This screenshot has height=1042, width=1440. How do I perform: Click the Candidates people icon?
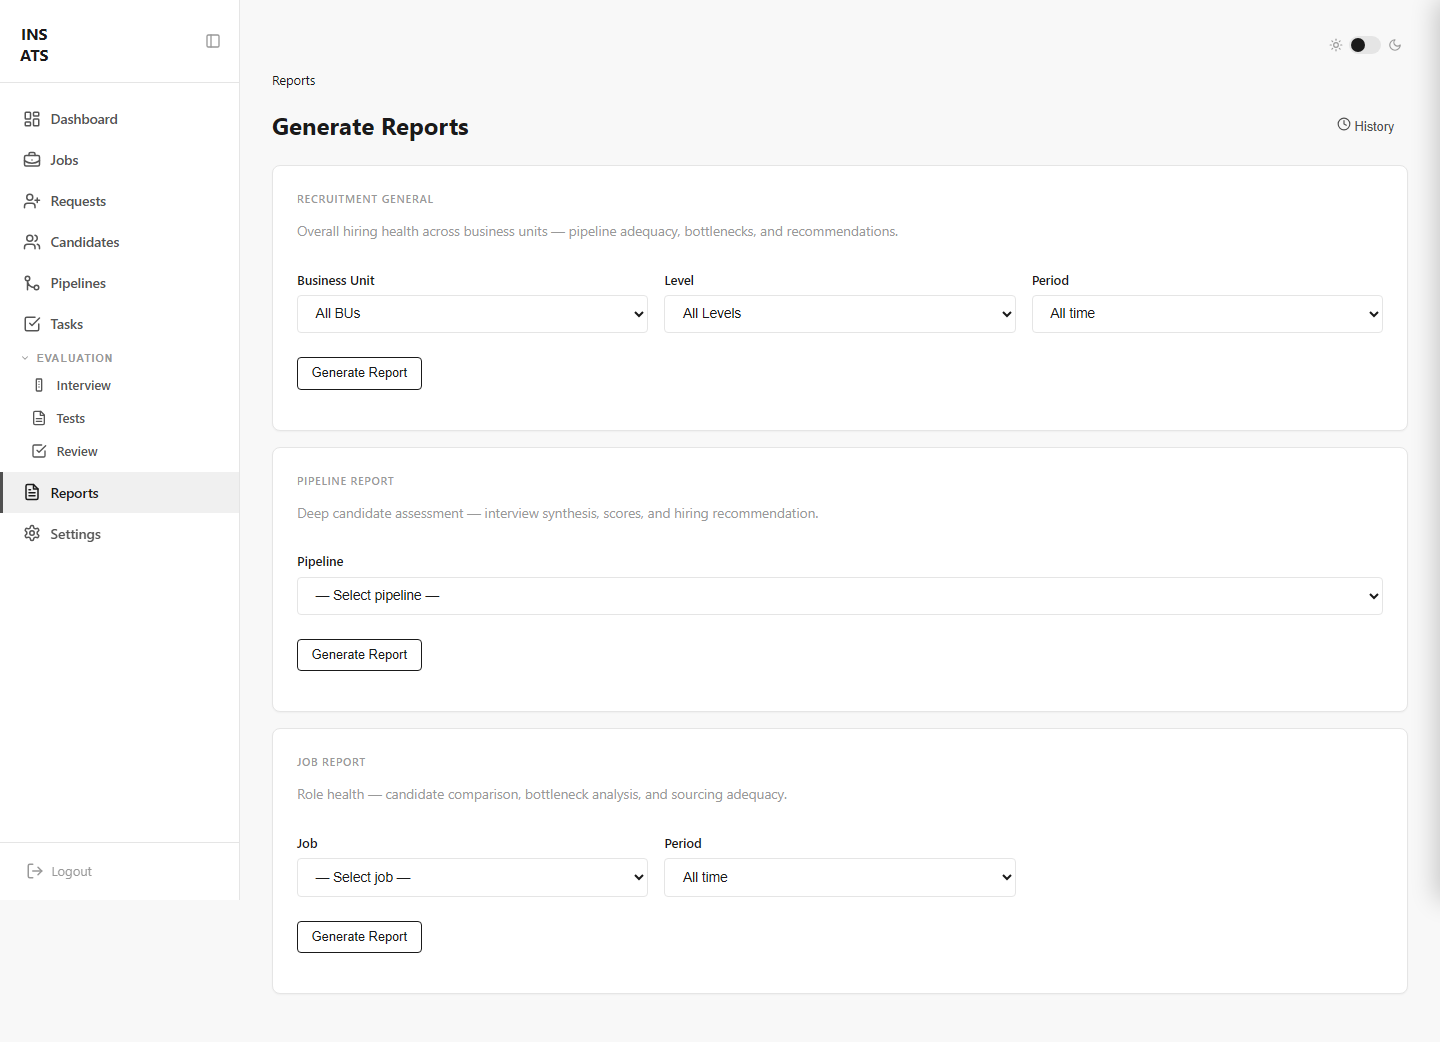coord(32,242)
